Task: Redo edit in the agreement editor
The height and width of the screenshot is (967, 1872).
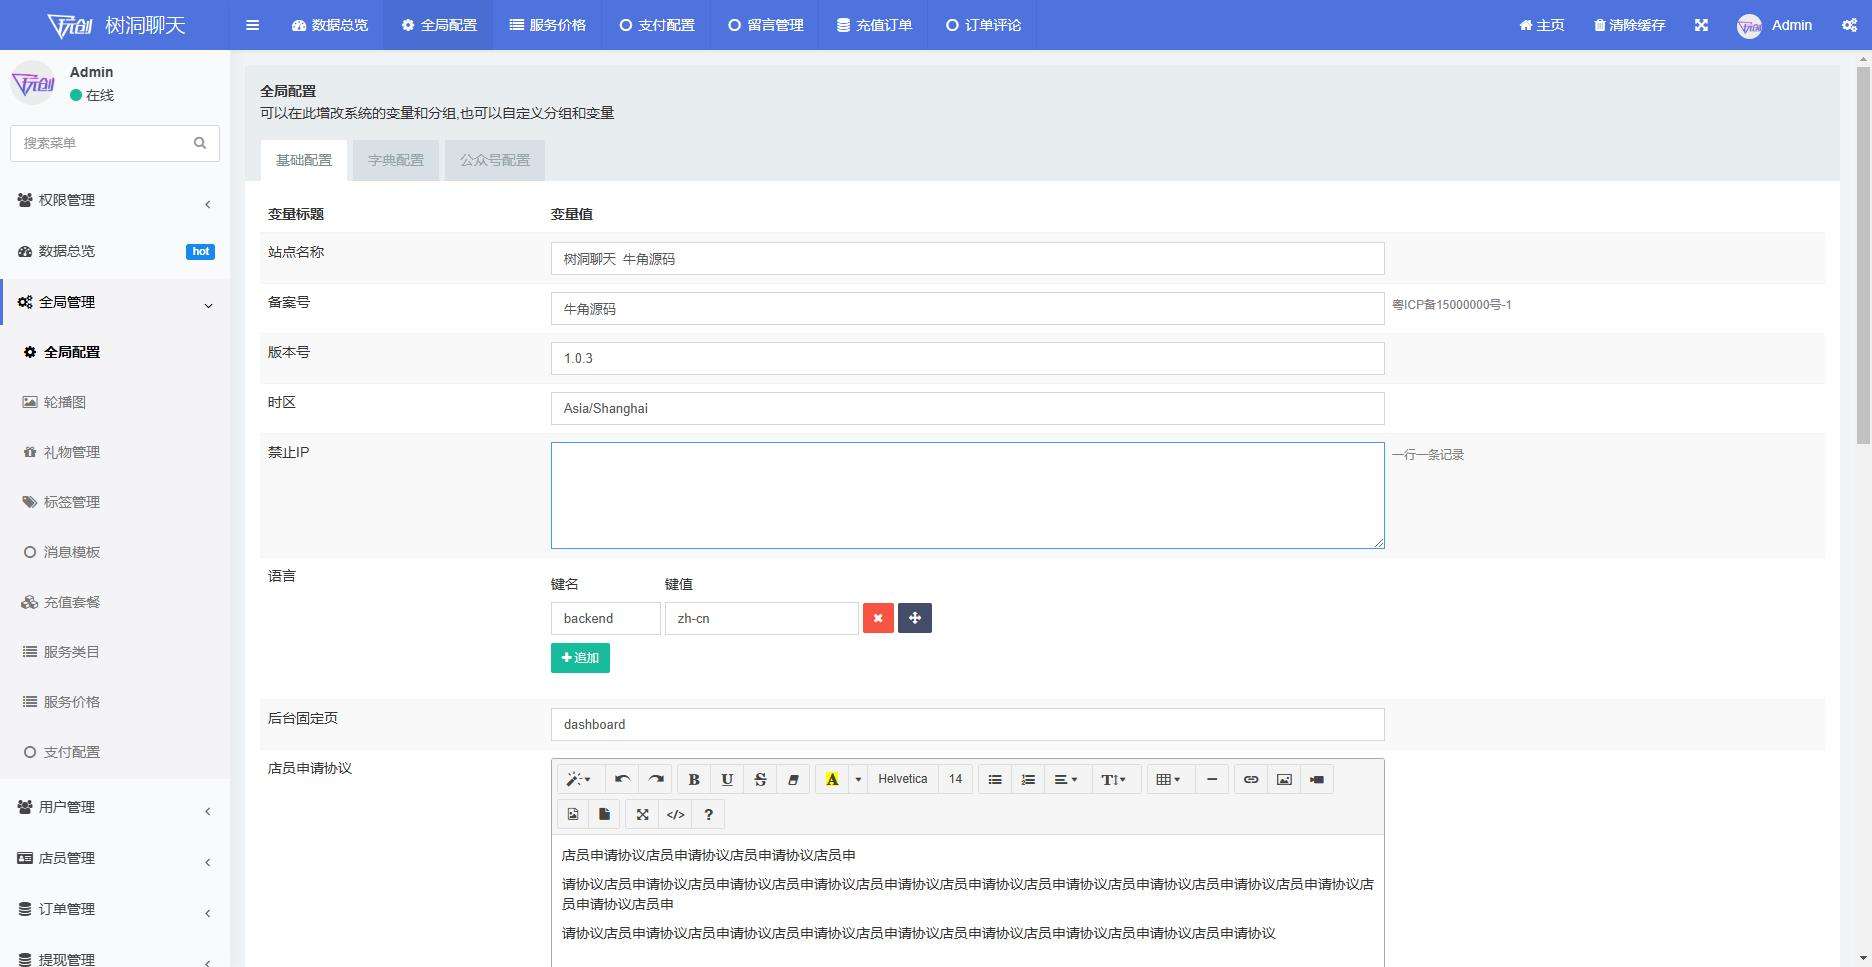Action: coord(656,779)
